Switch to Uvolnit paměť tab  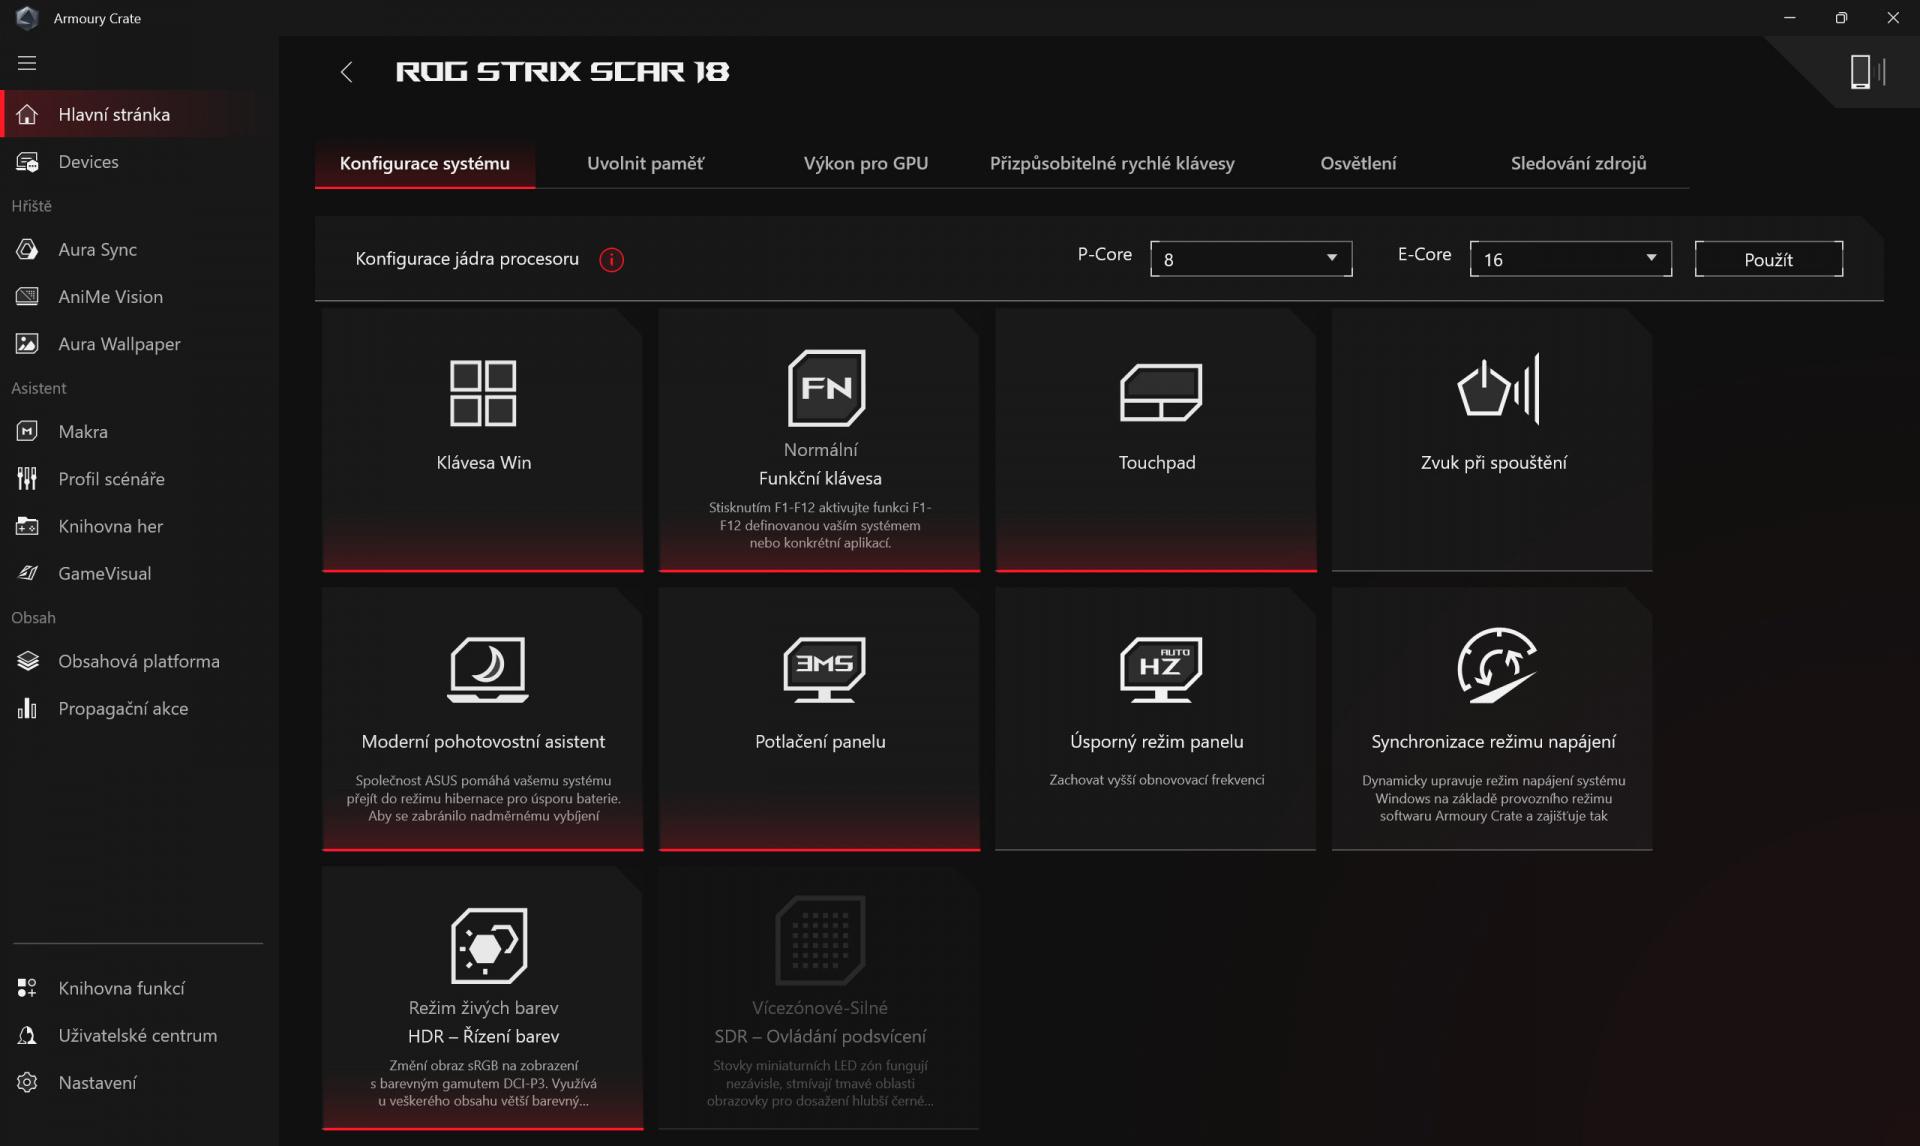coord(645,163)
